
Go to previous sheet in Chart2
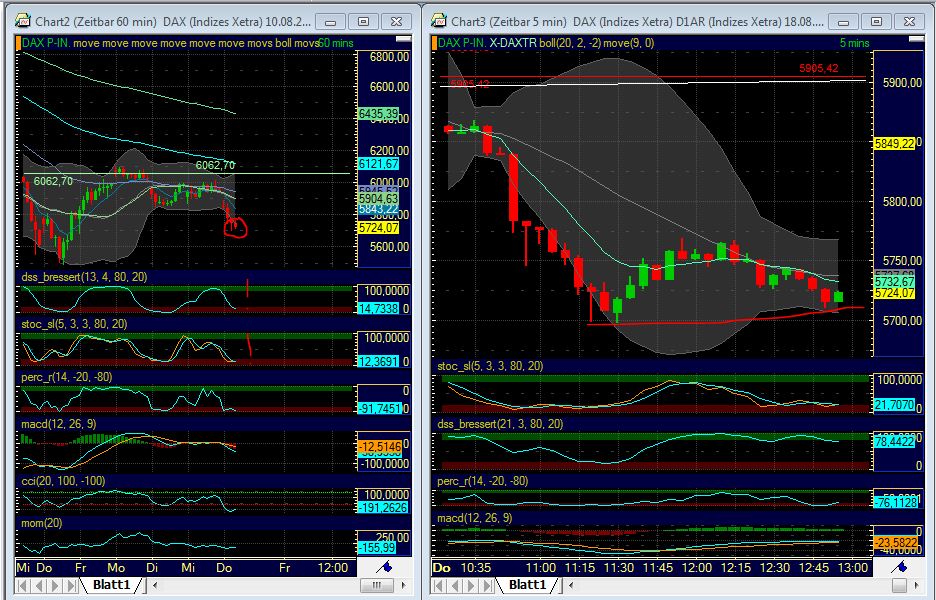[39, 586]
